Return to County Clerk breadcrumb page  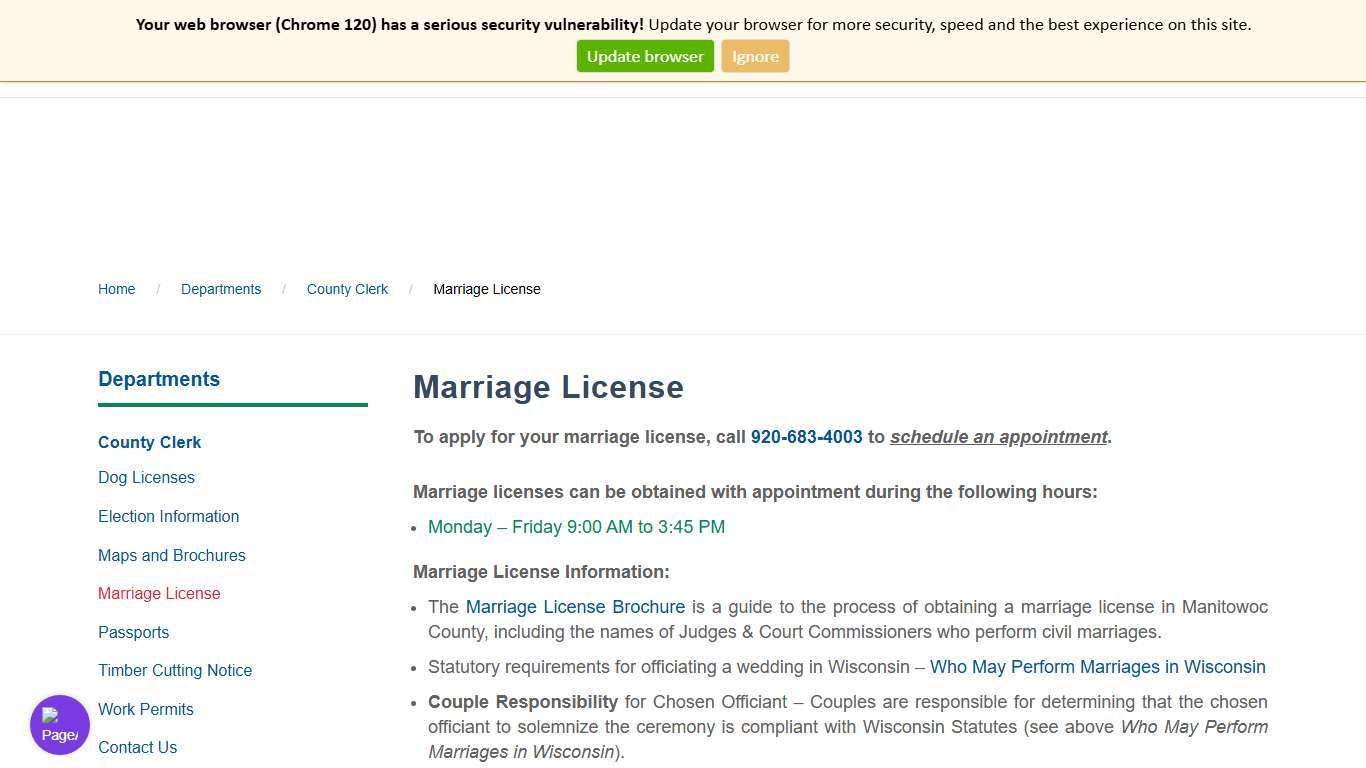point(347,289)
